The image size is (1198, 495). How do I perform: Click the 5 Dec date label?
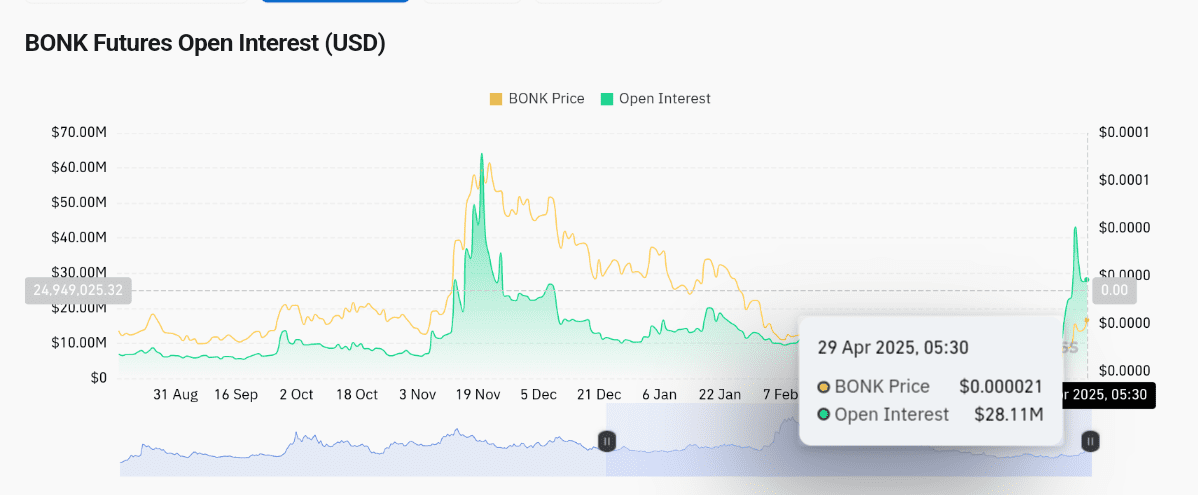[x=539, y=395]
